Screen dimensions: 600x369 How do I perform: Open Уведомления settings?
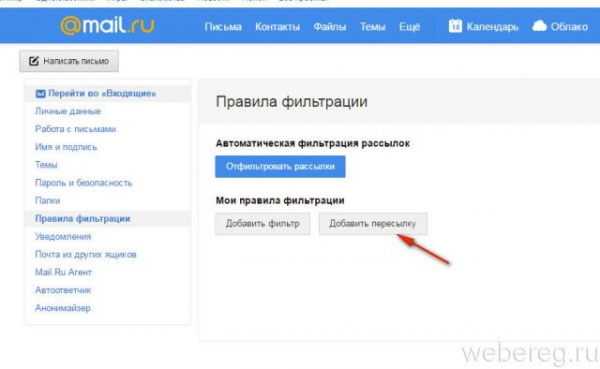pos(63,237)
